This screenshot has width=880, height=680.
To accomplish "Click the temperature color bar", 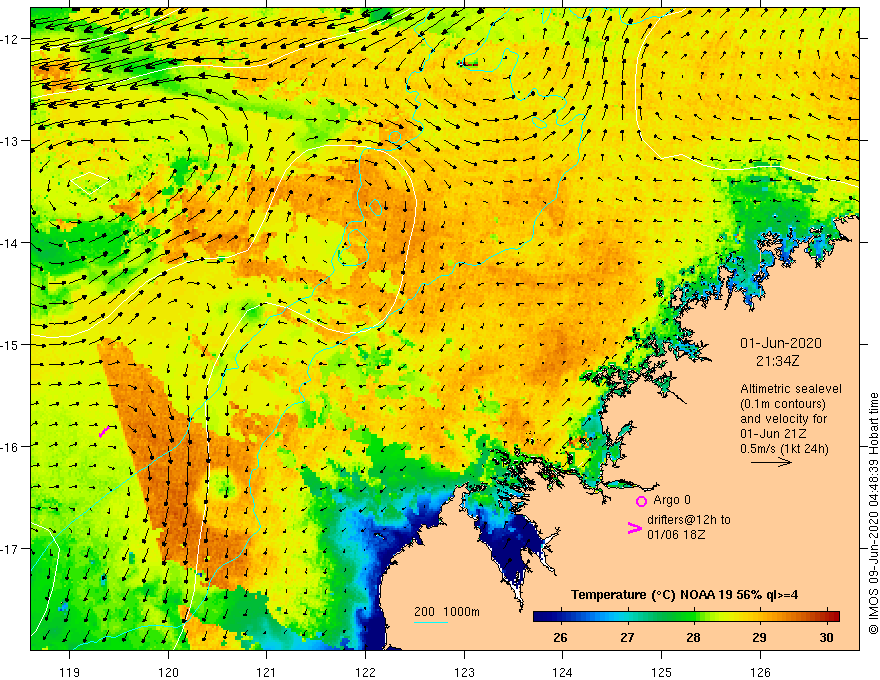I will (x=686, y=616).
